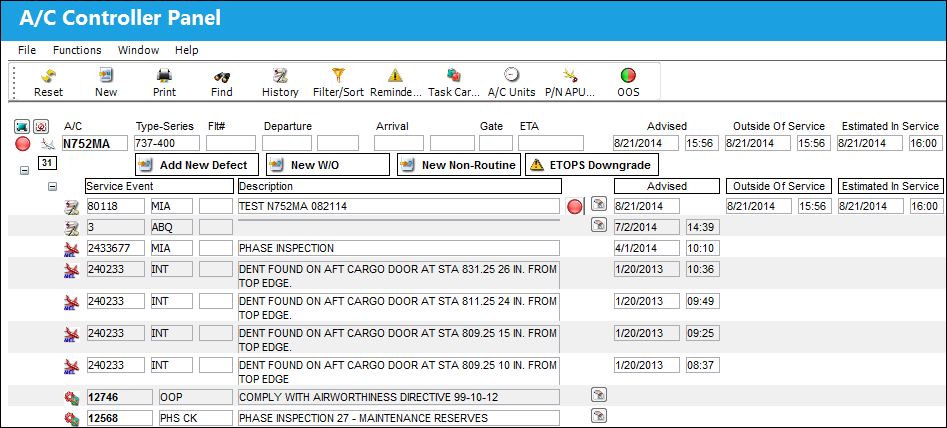The height and width of the screenshot is (428, 947).
Task: Click the gear icon for task 12746
Action: [x=71, y=398]
